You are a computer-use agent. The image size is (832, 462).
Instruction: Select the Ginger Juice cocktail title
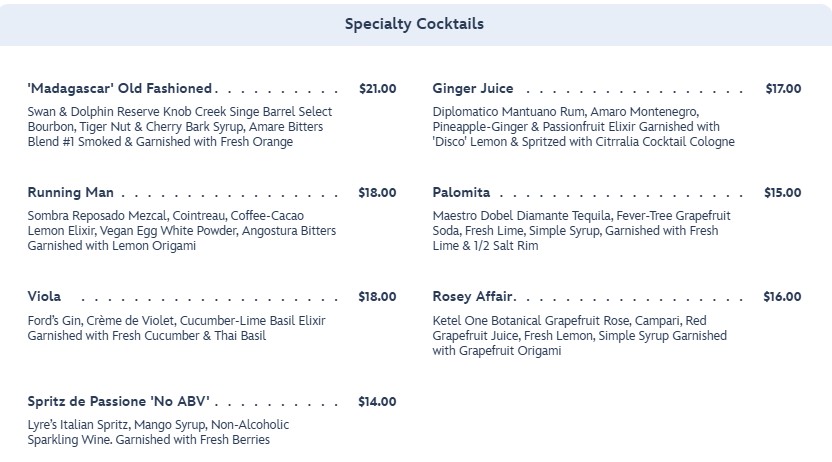pyautogui.click(x=473, y=88)
